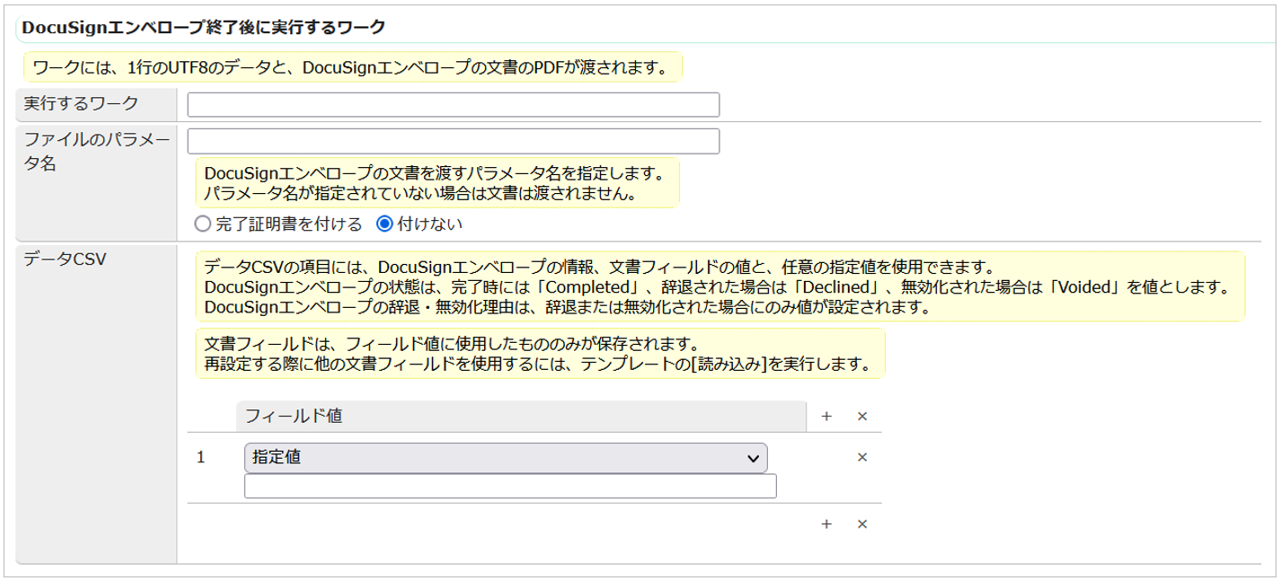Click the yellow note about 1行のUTF8のデータ
Image resolution: width=1280 pixels, height=580 pixels.
pyautogui.click(x=352, y=68)
